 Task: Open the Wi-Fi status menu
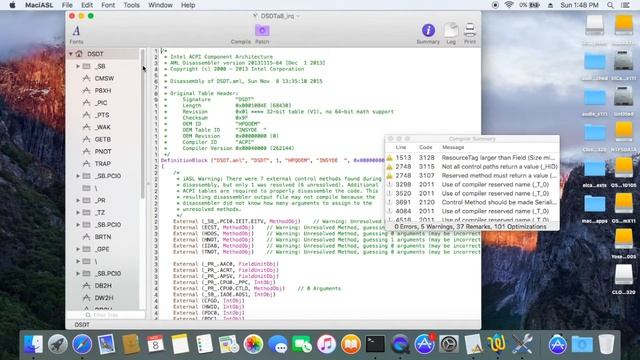click(509, 5)
